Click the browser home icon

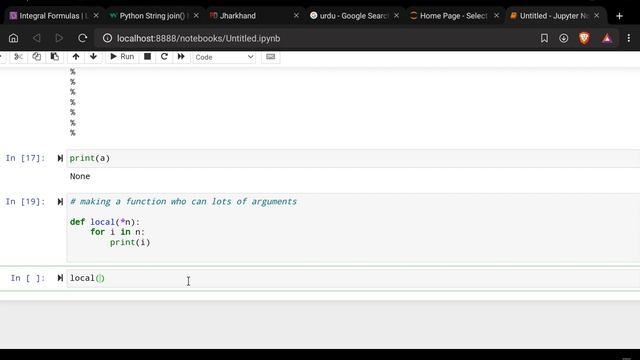(13, 38)
